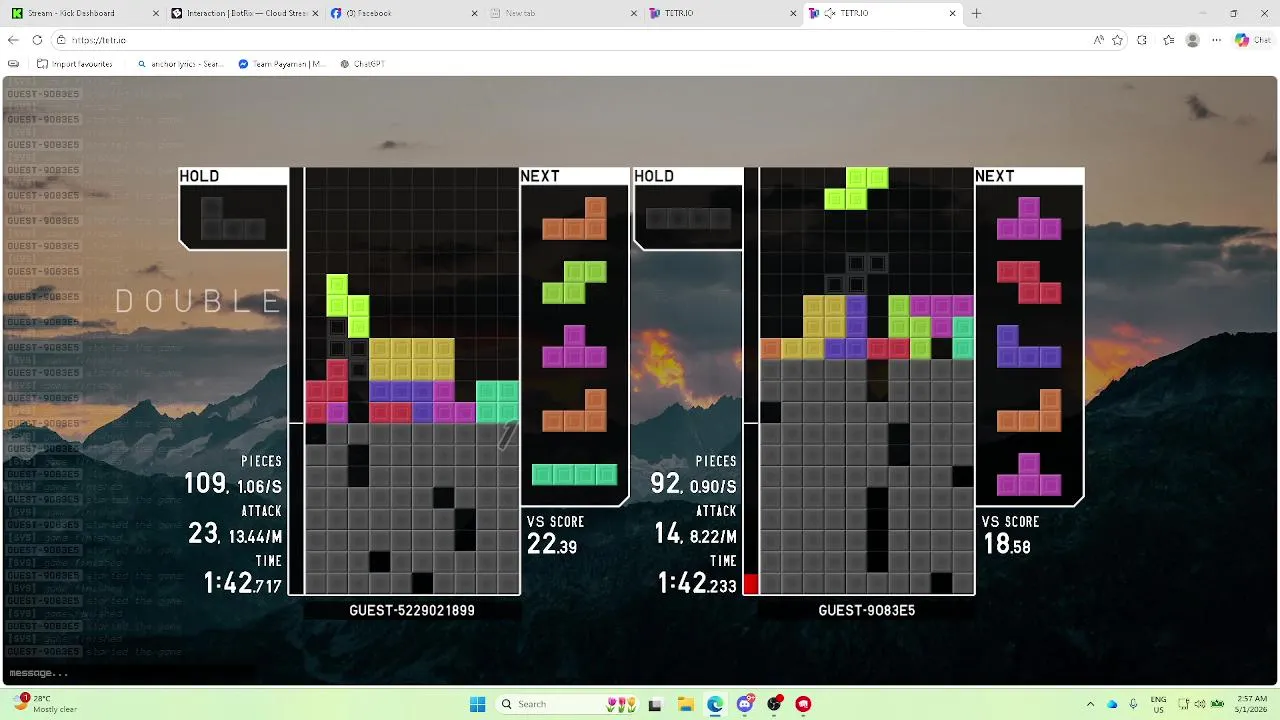Click the Read aloud icon in address bar
Image resolution: width=1280 pixels, height=720 pixels.
click(1098, 40)
